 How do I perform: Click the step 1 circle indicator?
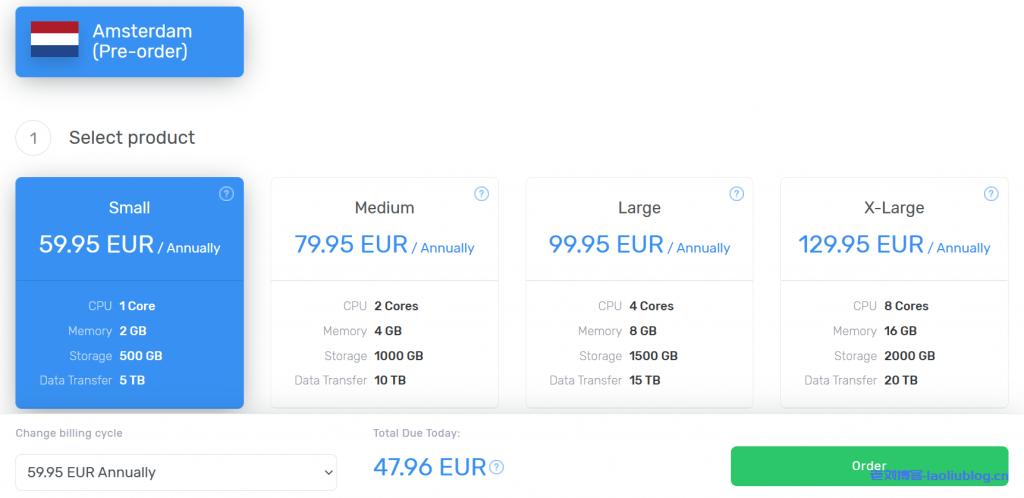tap(33, 138)
